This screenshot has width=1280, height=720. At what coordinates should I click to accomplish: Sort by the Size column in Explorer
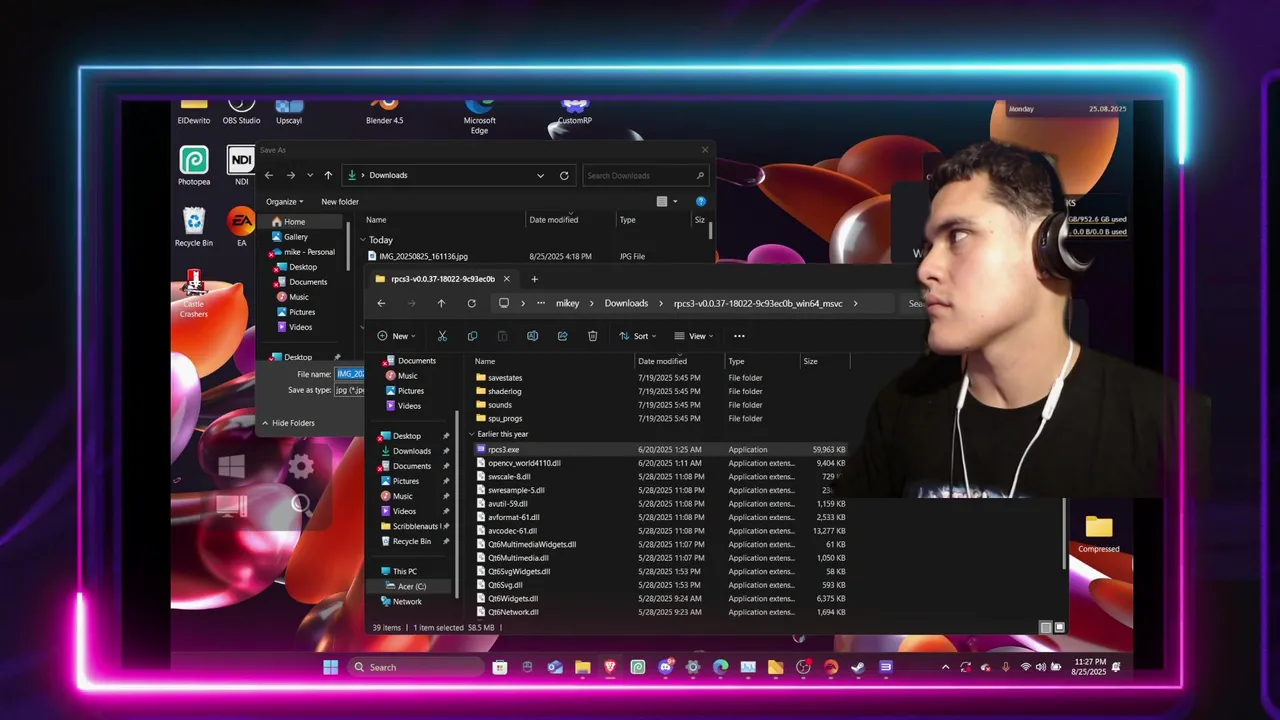pos(810,361)
